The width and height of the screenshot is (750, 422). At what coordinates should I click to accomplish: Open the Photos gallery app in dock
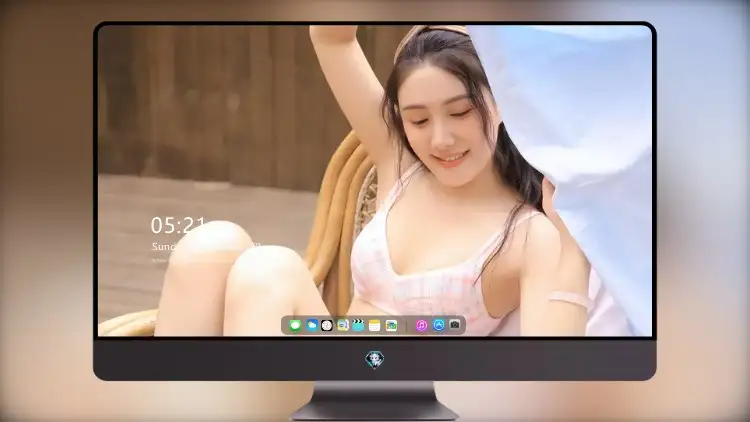point(391,325)
